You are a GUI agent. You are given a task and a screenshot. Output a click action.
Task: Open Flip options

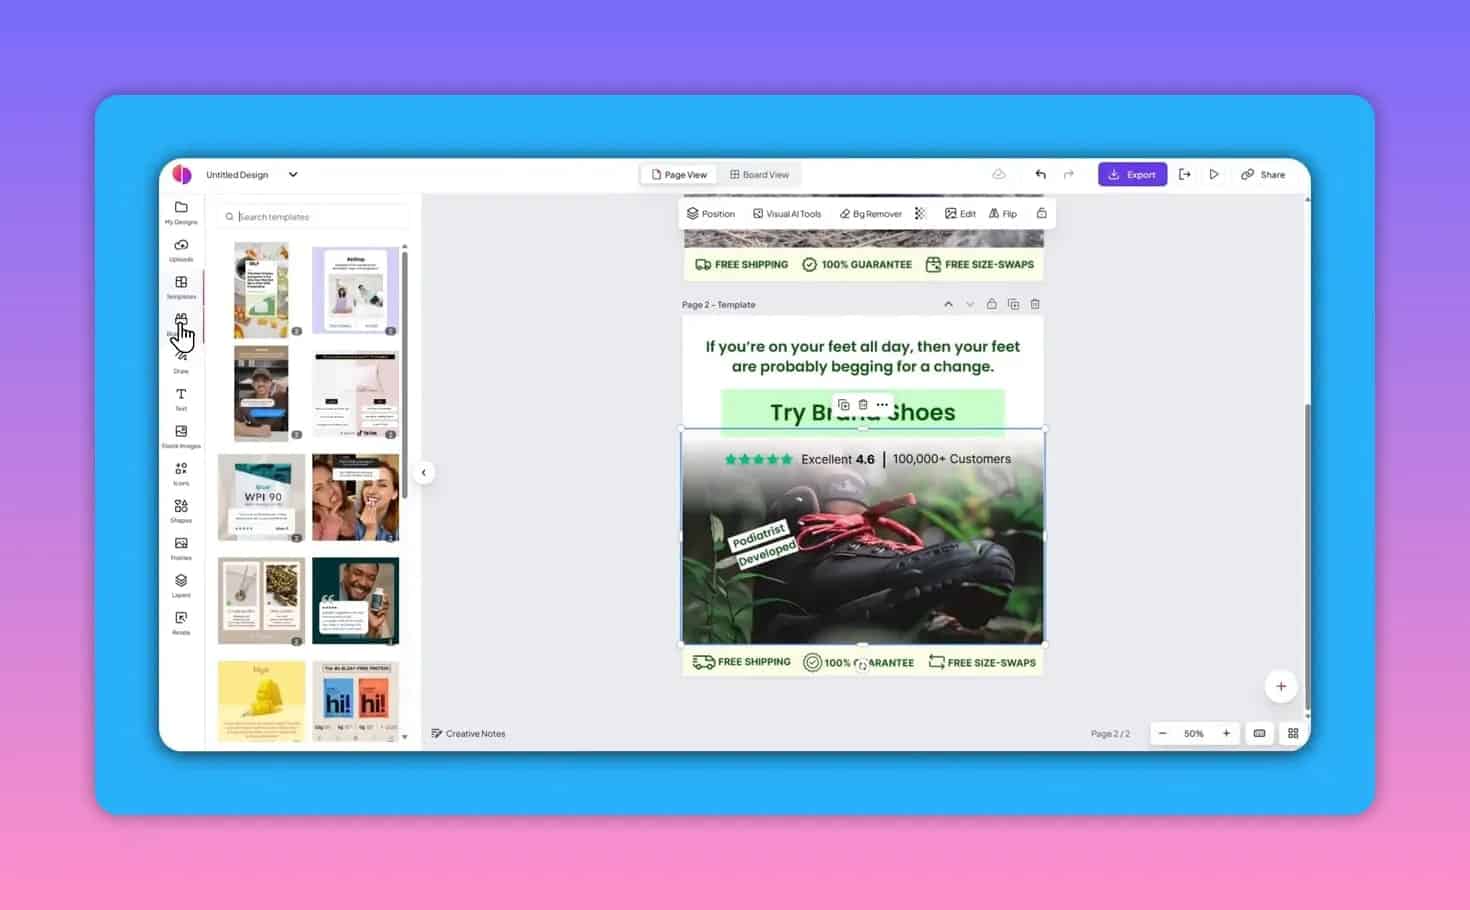1003,213
